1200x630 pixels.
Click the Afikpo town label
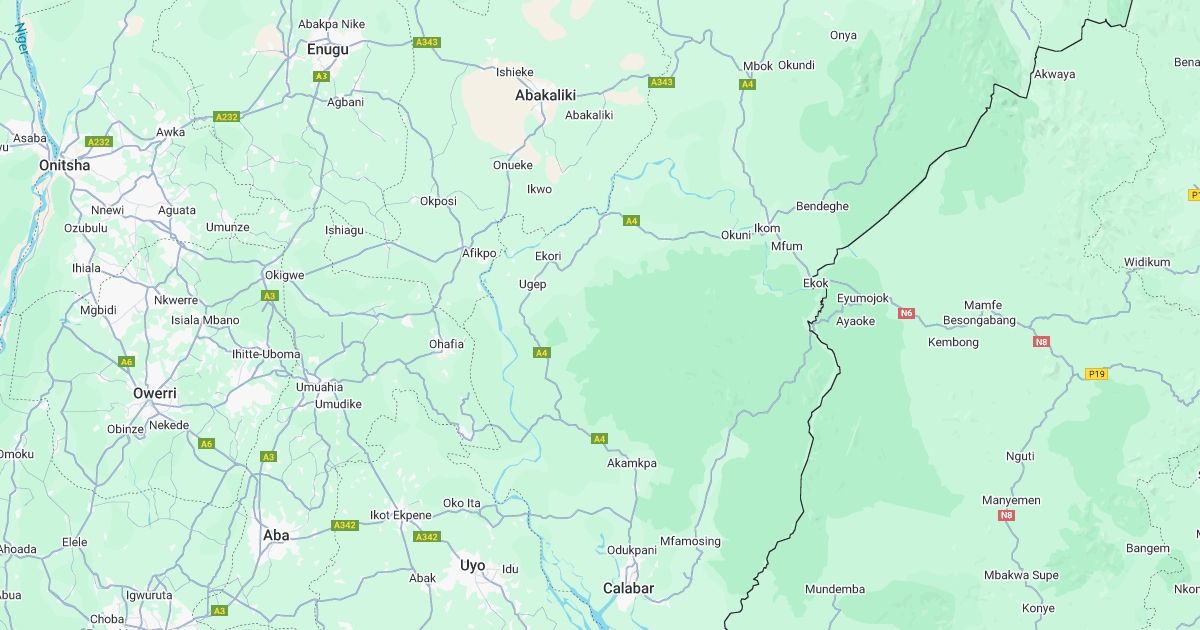479,253
